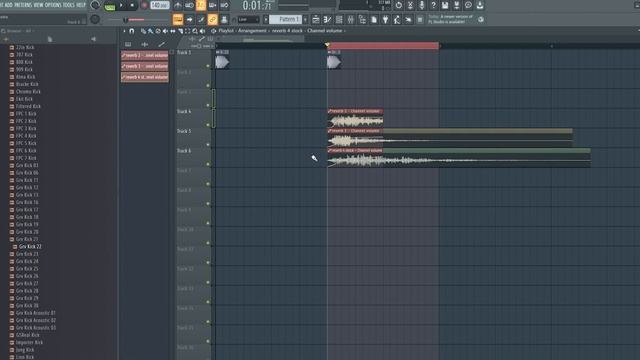Turn the main volume knob
This screenshot has width=640, height=360.
click(95, 5)
